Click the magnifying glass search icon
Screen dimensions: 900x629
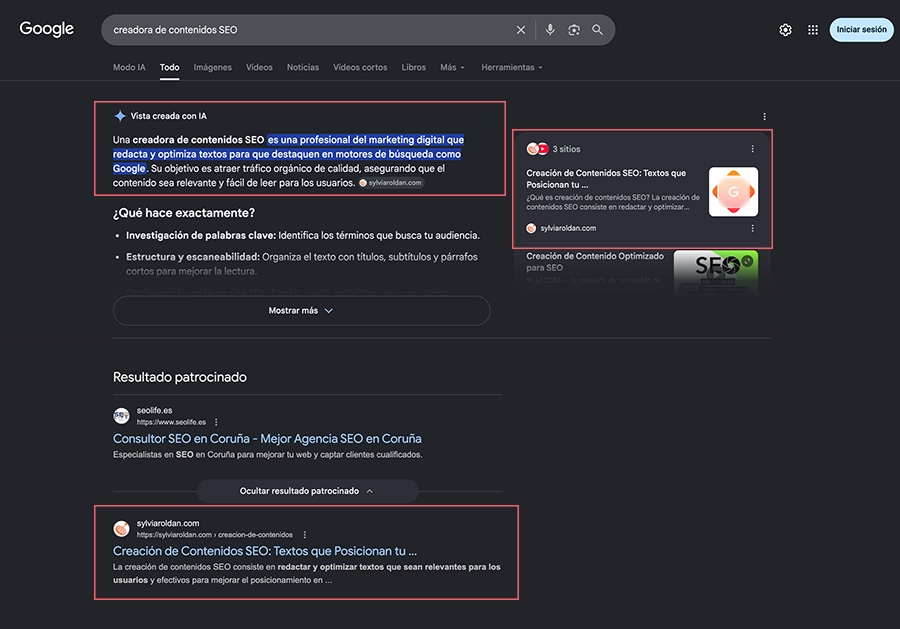tap(598, 30)
